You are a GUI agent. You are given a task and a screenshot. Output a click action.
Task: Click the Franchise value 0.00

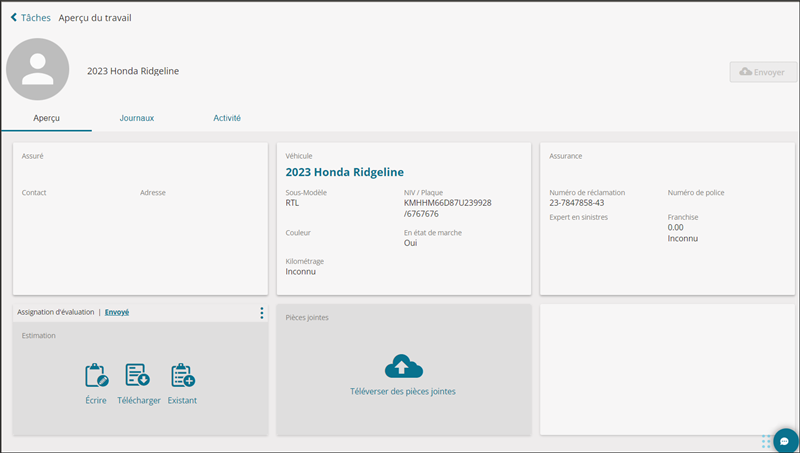[676, 228]
